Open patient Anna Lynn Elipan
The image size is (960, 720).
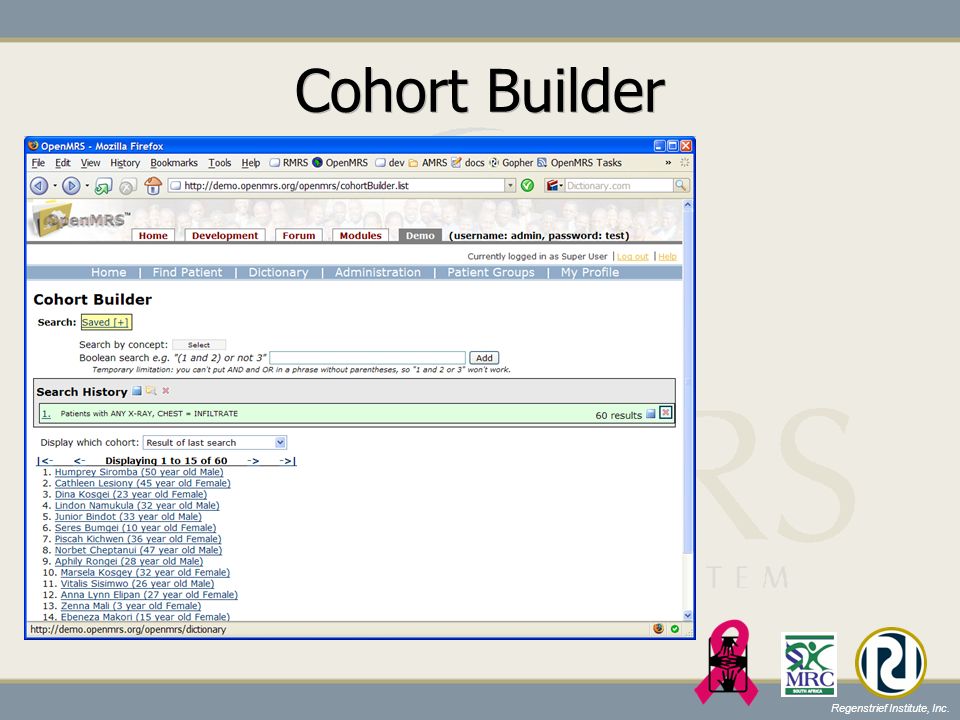(x=149, y=594)
